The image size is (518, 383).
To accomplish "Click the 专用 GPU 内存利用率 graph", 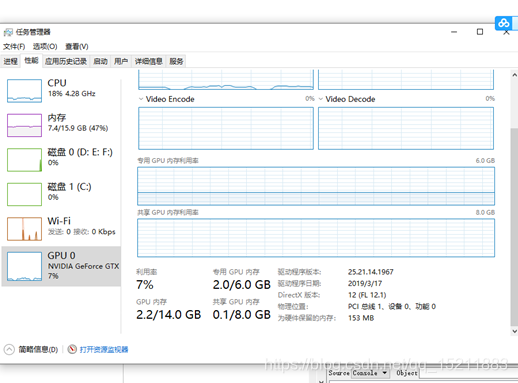I will [x=316, y=186].
